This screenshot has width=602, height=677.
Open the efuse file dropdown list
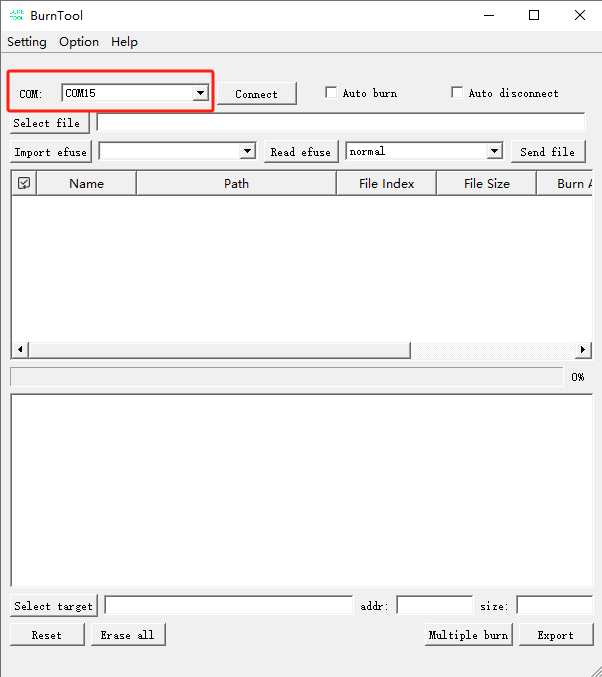pos(248,151)
